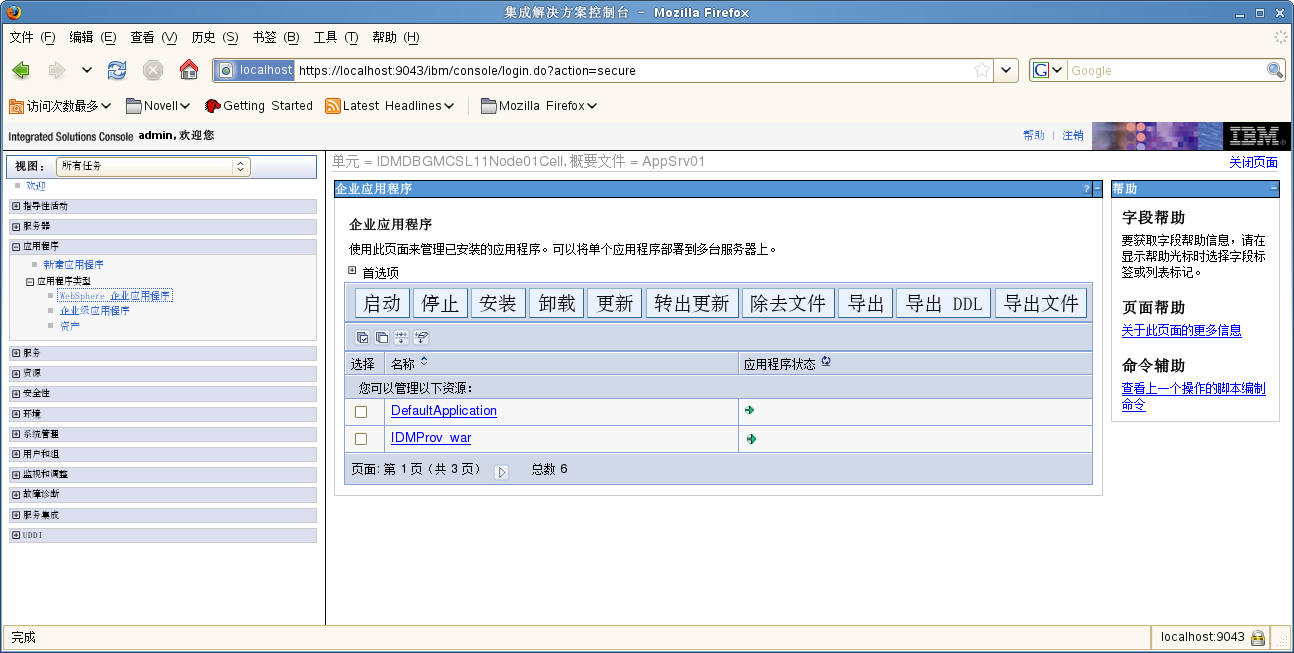Click the 除去文件 button
Viewport: 1294px width, 653px height.
[788, 304]
